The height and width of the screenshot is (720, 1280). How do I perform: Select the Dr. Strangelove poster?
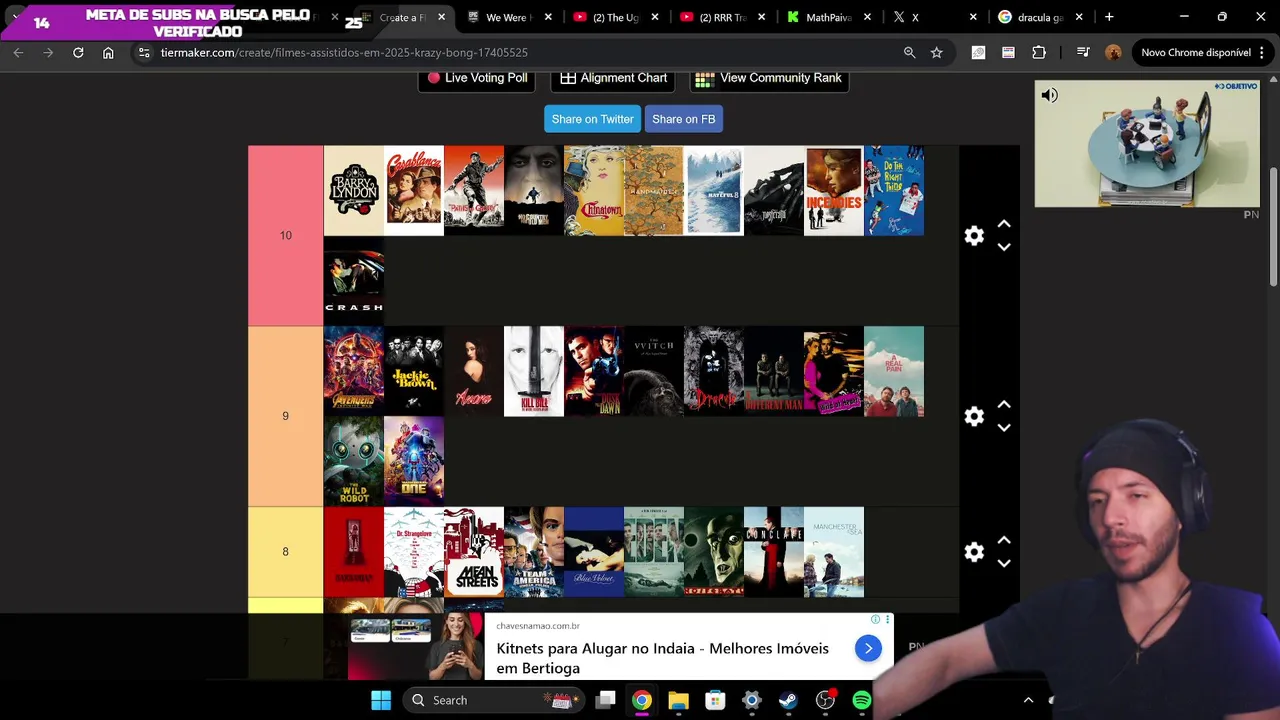(x=414, y=552)
